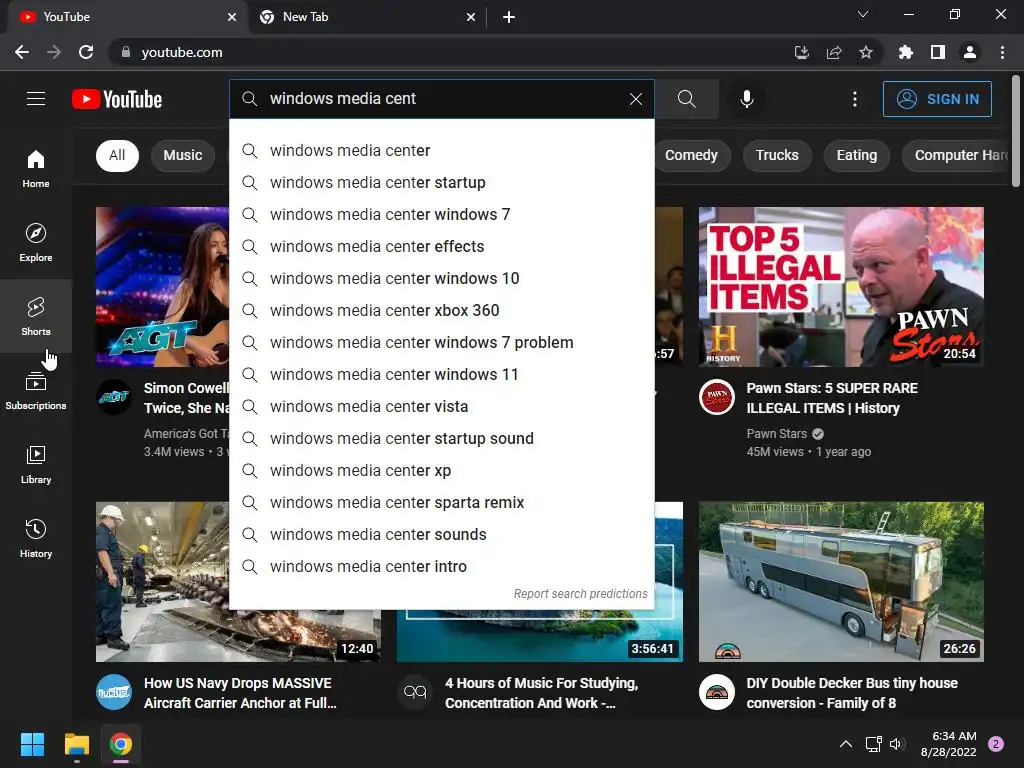Clear the search box with the X icon
Viewport: 1024px width, 768px height.
tap(635, 99)
